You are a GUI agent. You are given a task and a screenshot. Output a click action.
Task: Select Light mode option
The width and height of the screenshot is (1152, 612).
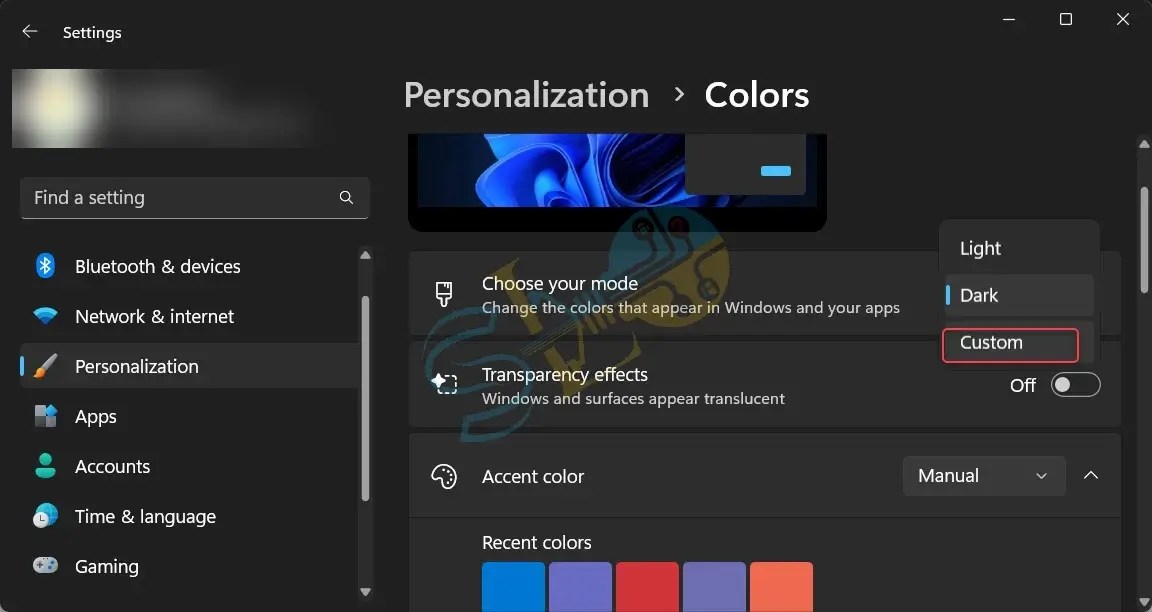pos(1019,248)
